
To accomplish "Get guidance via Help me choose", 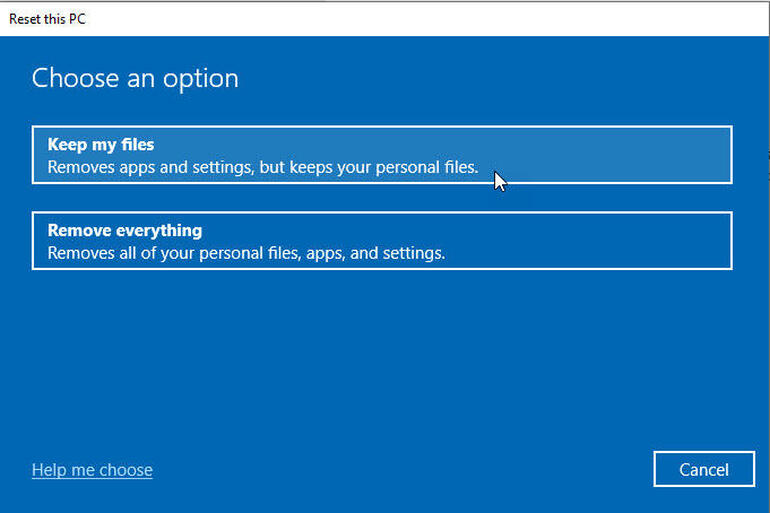I will (x=92, y=470).
